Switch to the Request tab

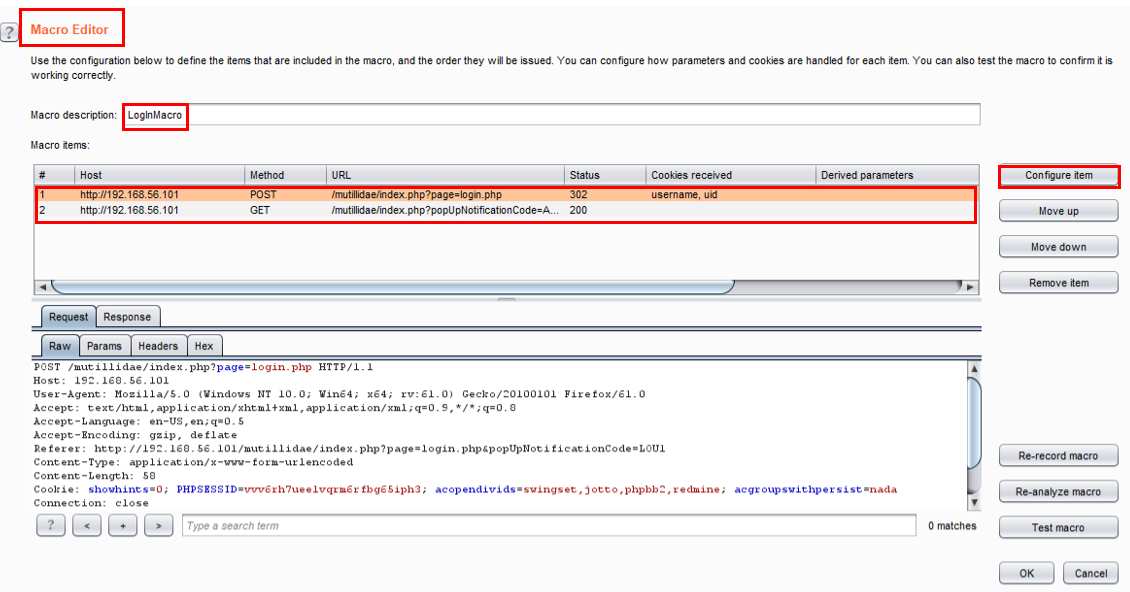(x=68, y=317)
